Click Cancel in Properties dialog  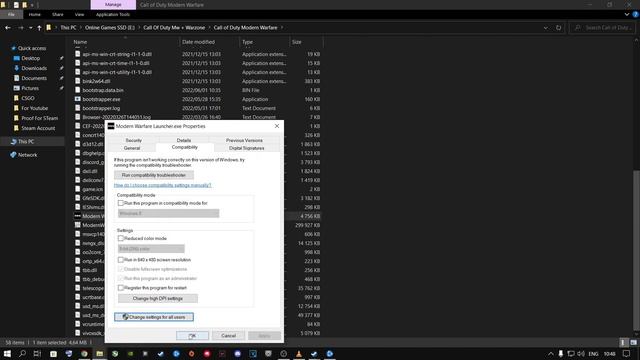pos(229,336)
